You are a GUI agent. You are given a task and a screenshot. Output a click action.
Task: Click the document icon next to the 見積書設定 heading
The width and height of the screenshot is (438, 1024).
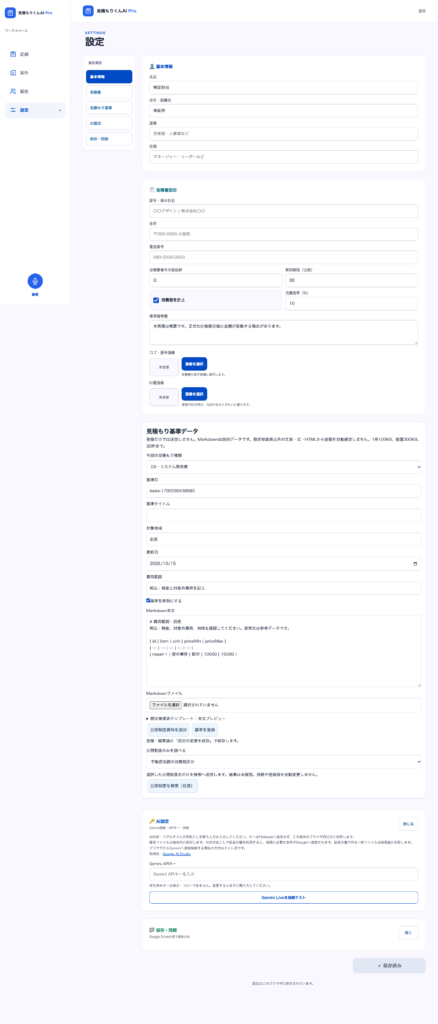(152, 189)
